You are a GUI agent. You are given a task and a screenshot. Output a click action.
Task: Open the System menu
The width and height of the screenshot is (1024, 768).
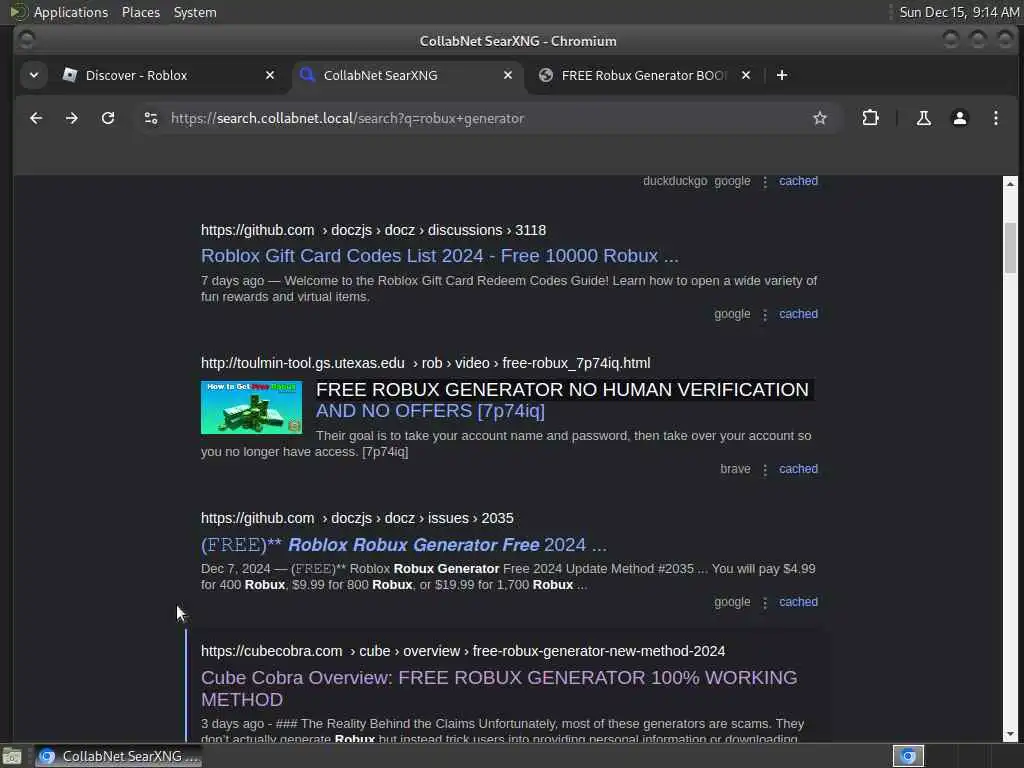(x=195, y=12)
